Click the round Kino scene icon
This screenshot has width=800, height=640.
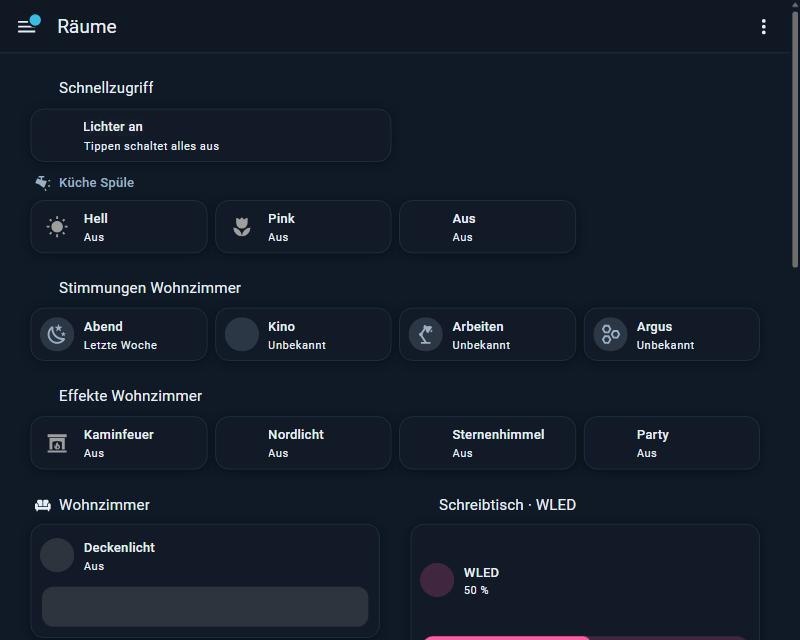[242, 335]
